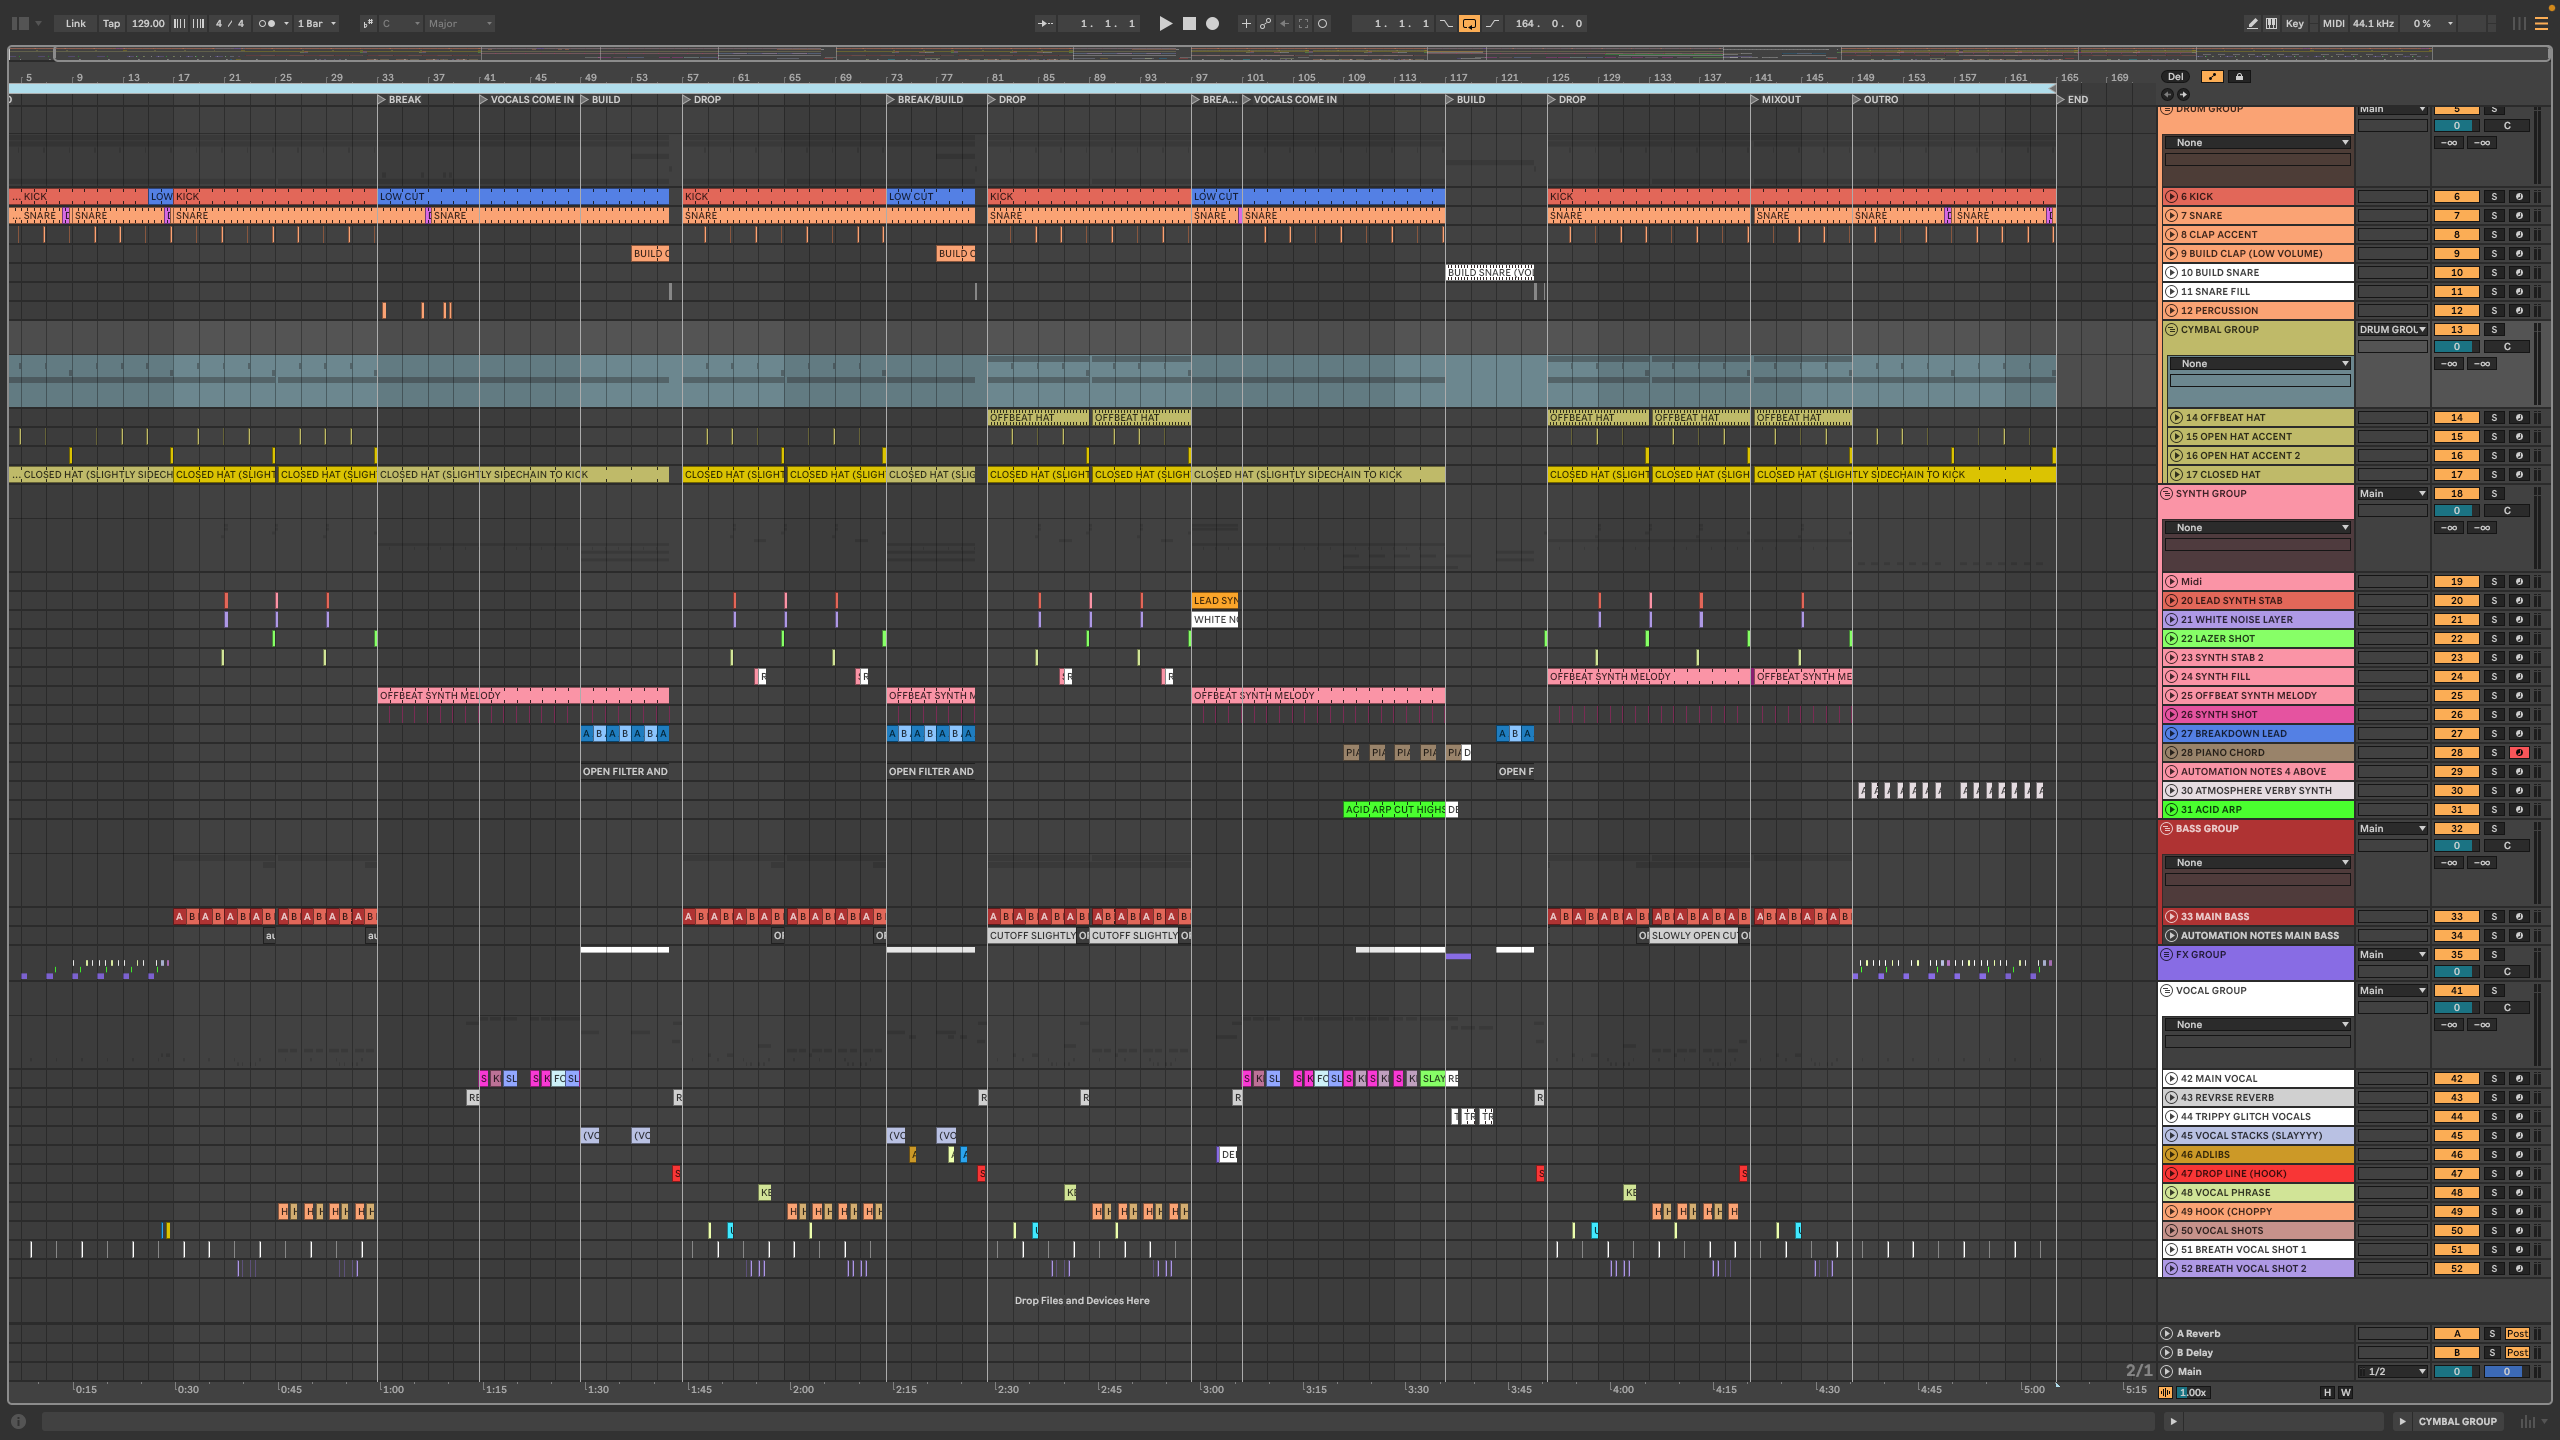Screen dimensions: 2560x1440
Task: Toggle the Computer MIDI Keyboard icon
Action: pyautogui.click(x=2271, y=23)
